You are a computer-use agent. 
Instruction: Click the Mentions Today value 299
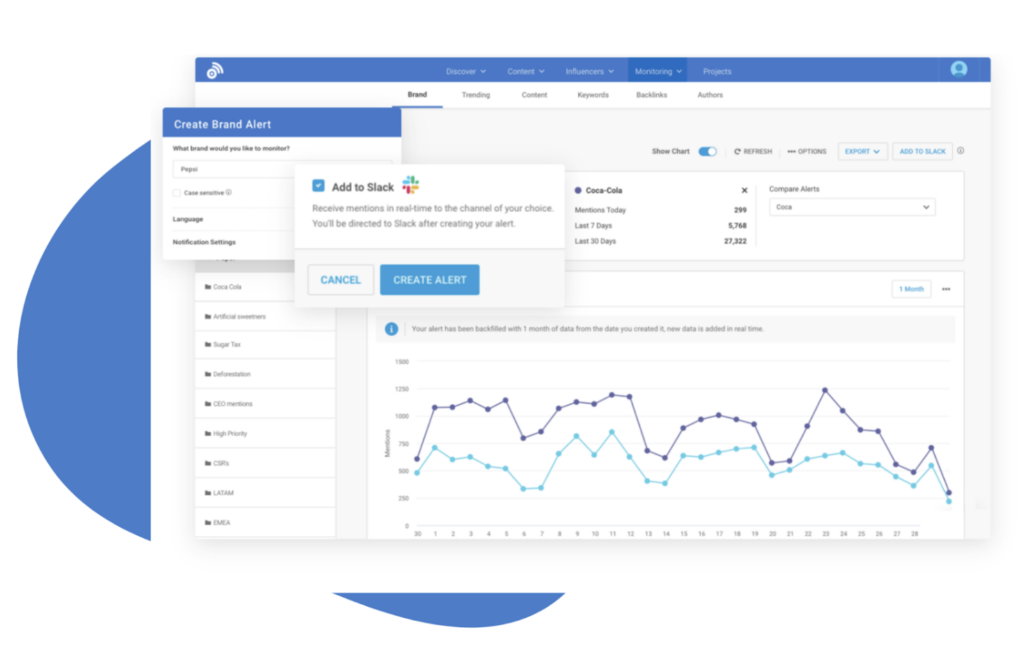(x=740, y=210)
